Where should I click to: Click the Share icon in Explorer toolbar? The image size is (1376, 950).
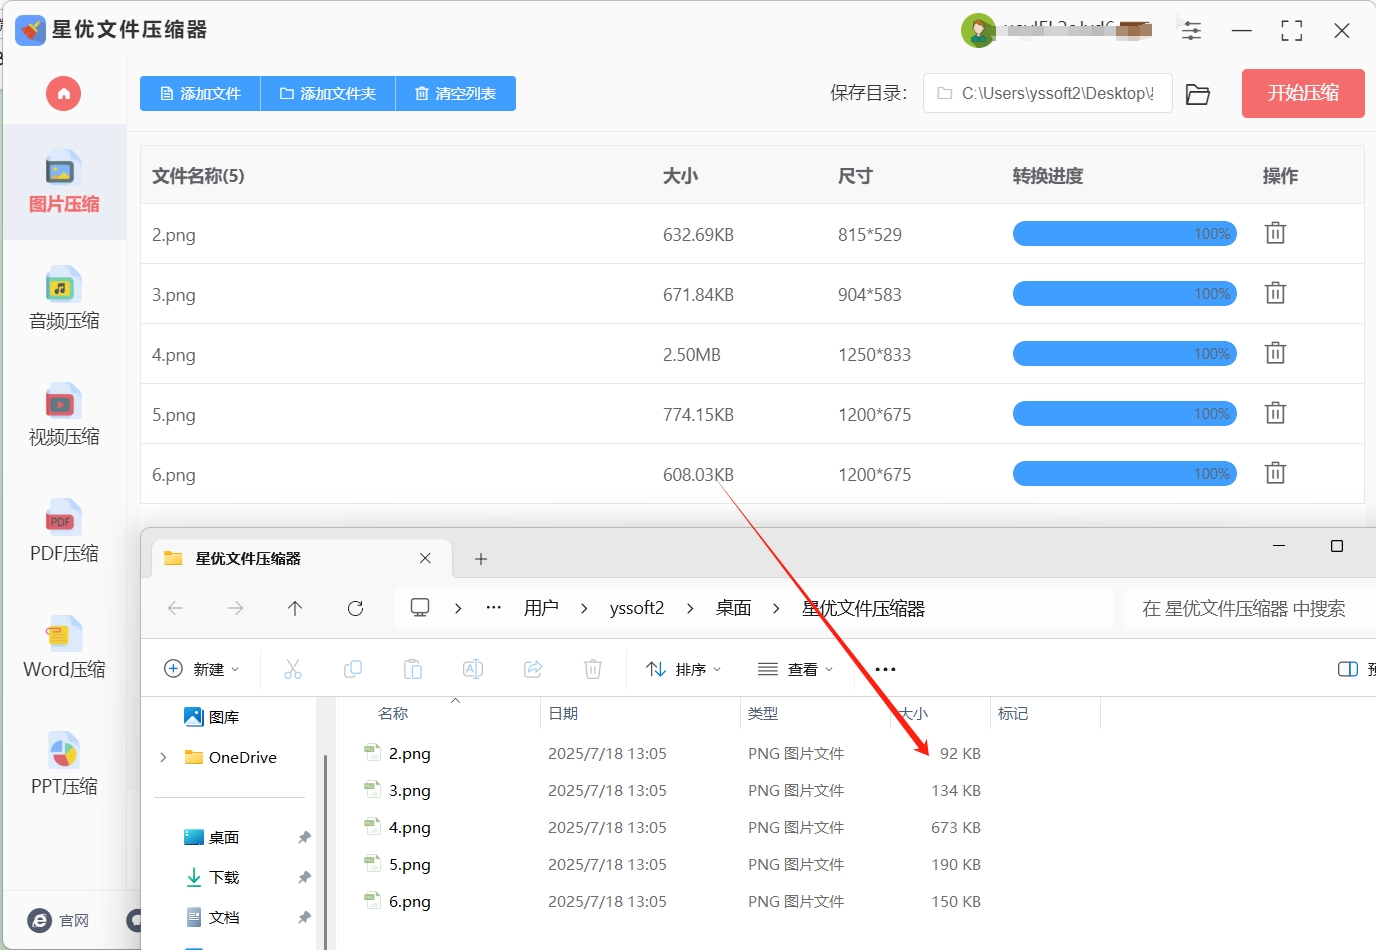pyautogui.click(x=533, y=669)
